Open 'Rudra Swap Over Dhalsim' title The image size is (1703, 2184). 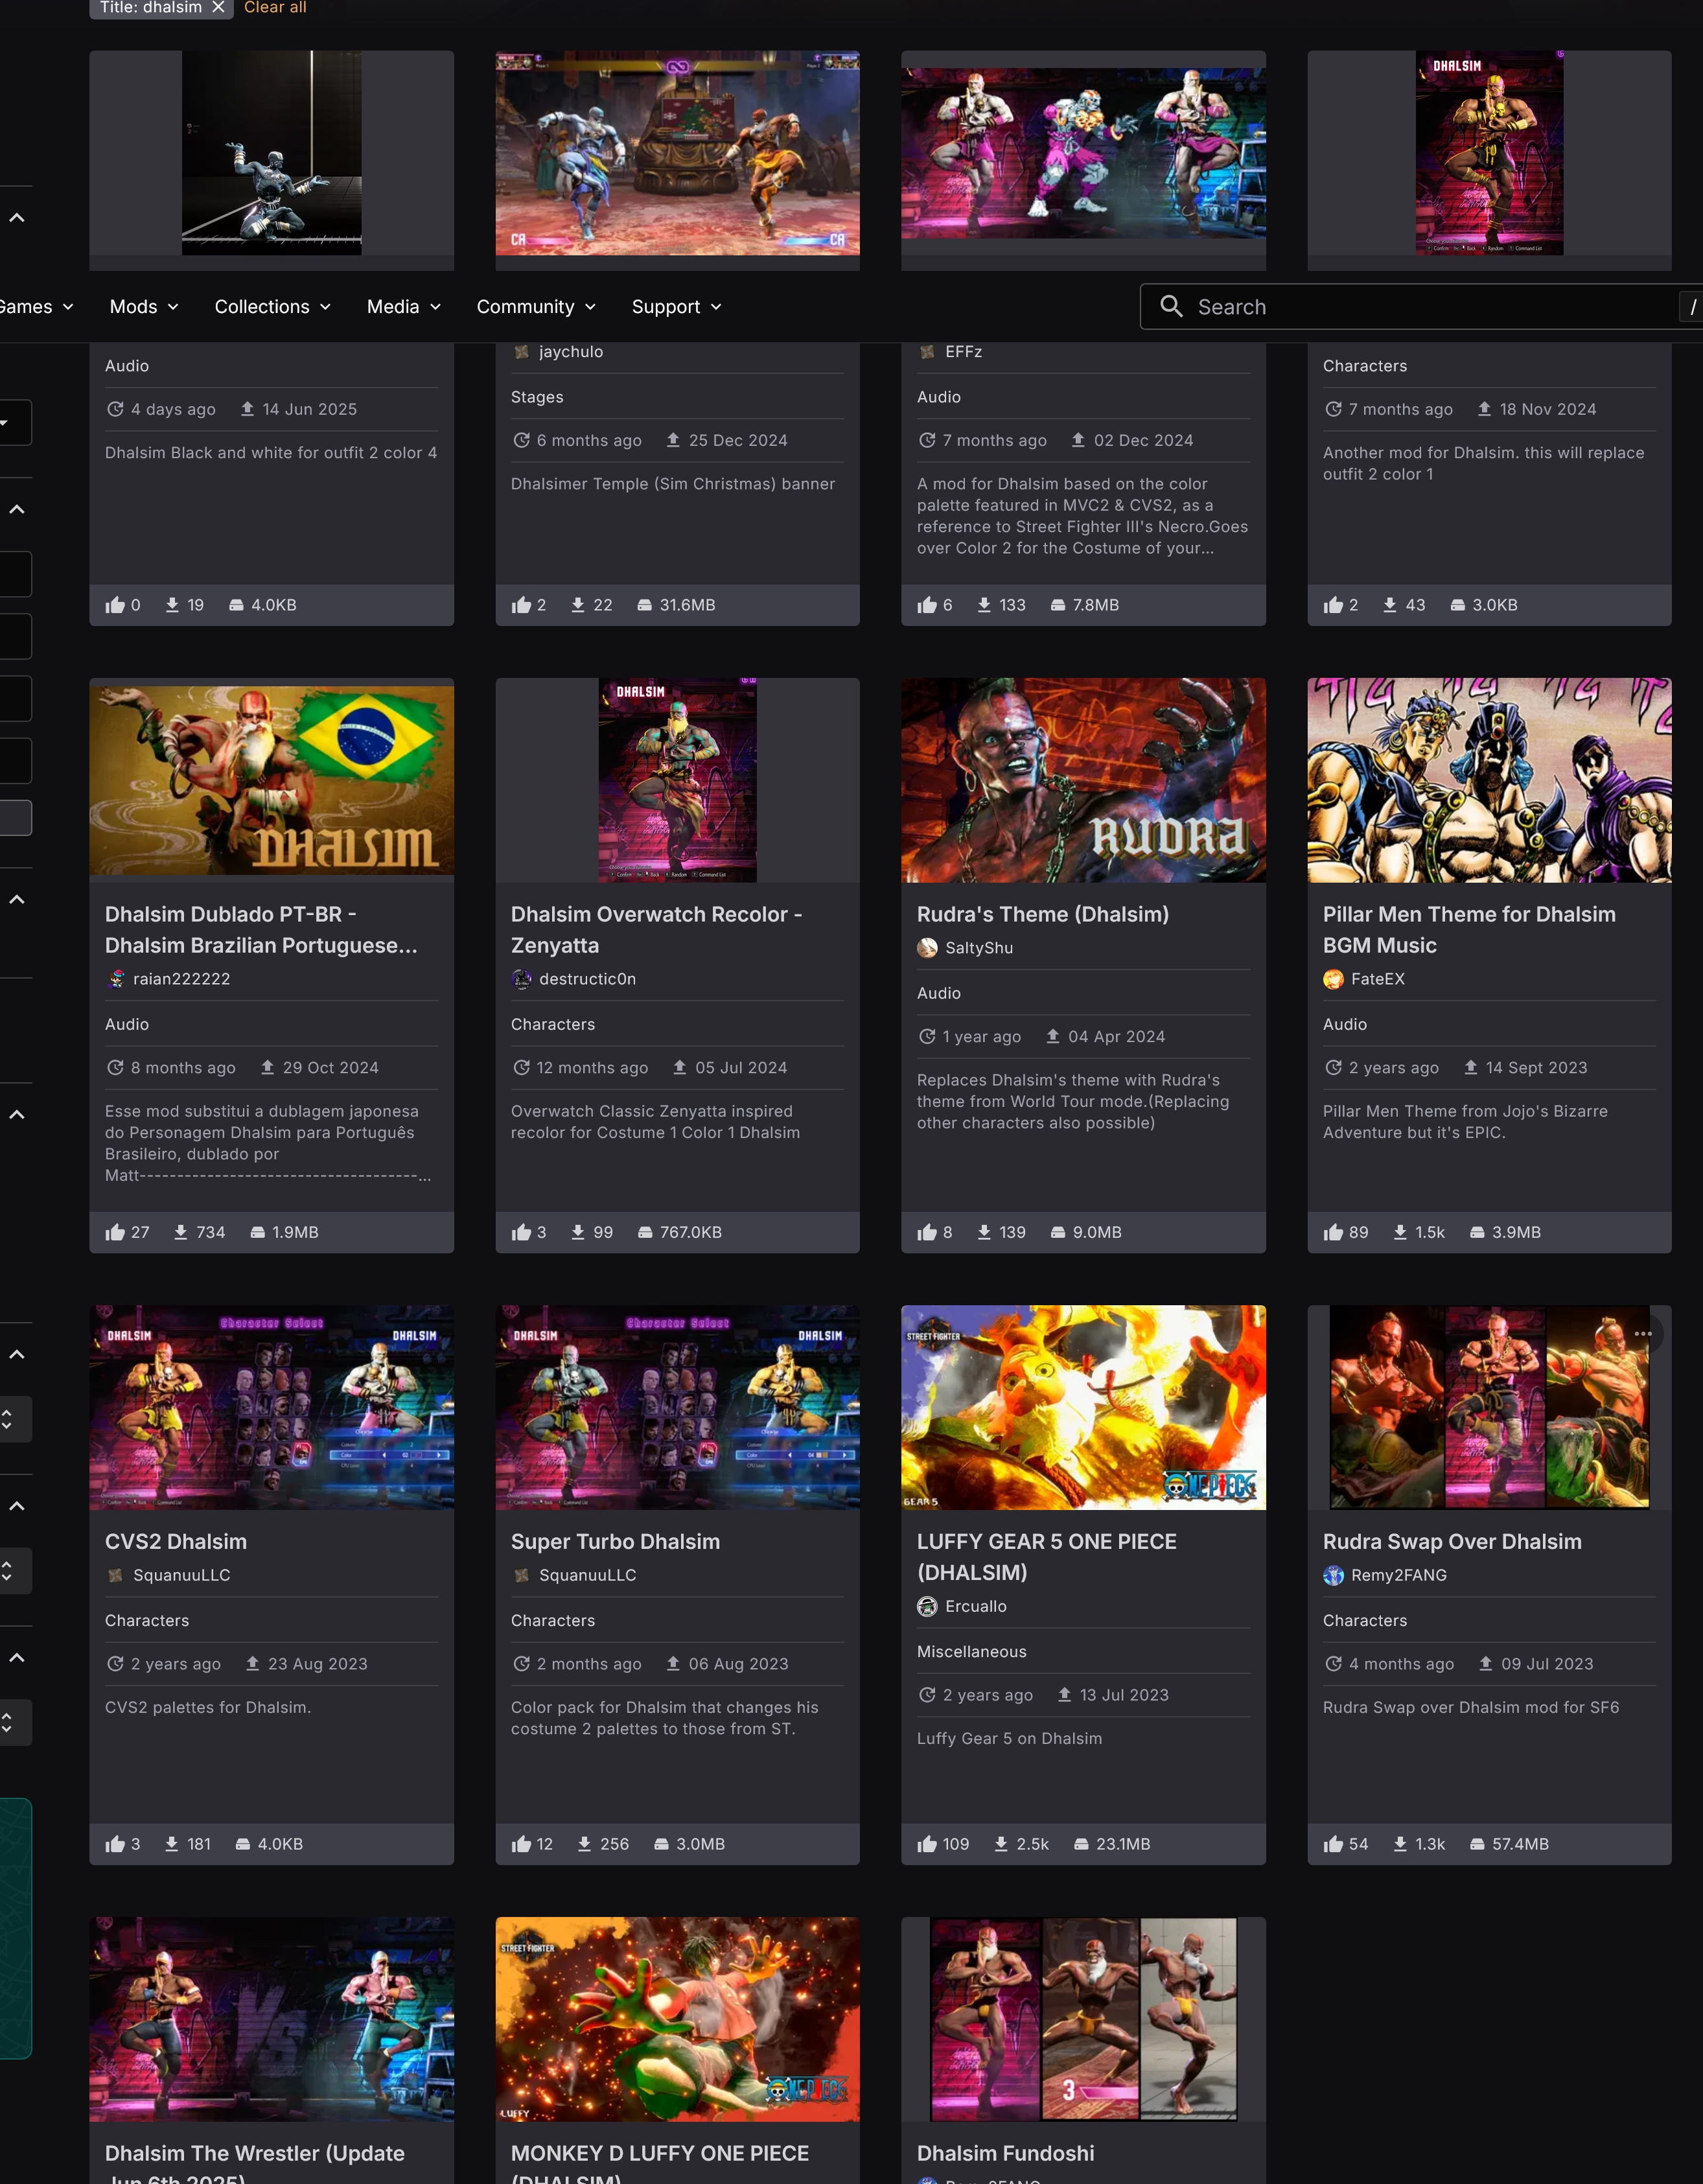coord(1452,1541)
